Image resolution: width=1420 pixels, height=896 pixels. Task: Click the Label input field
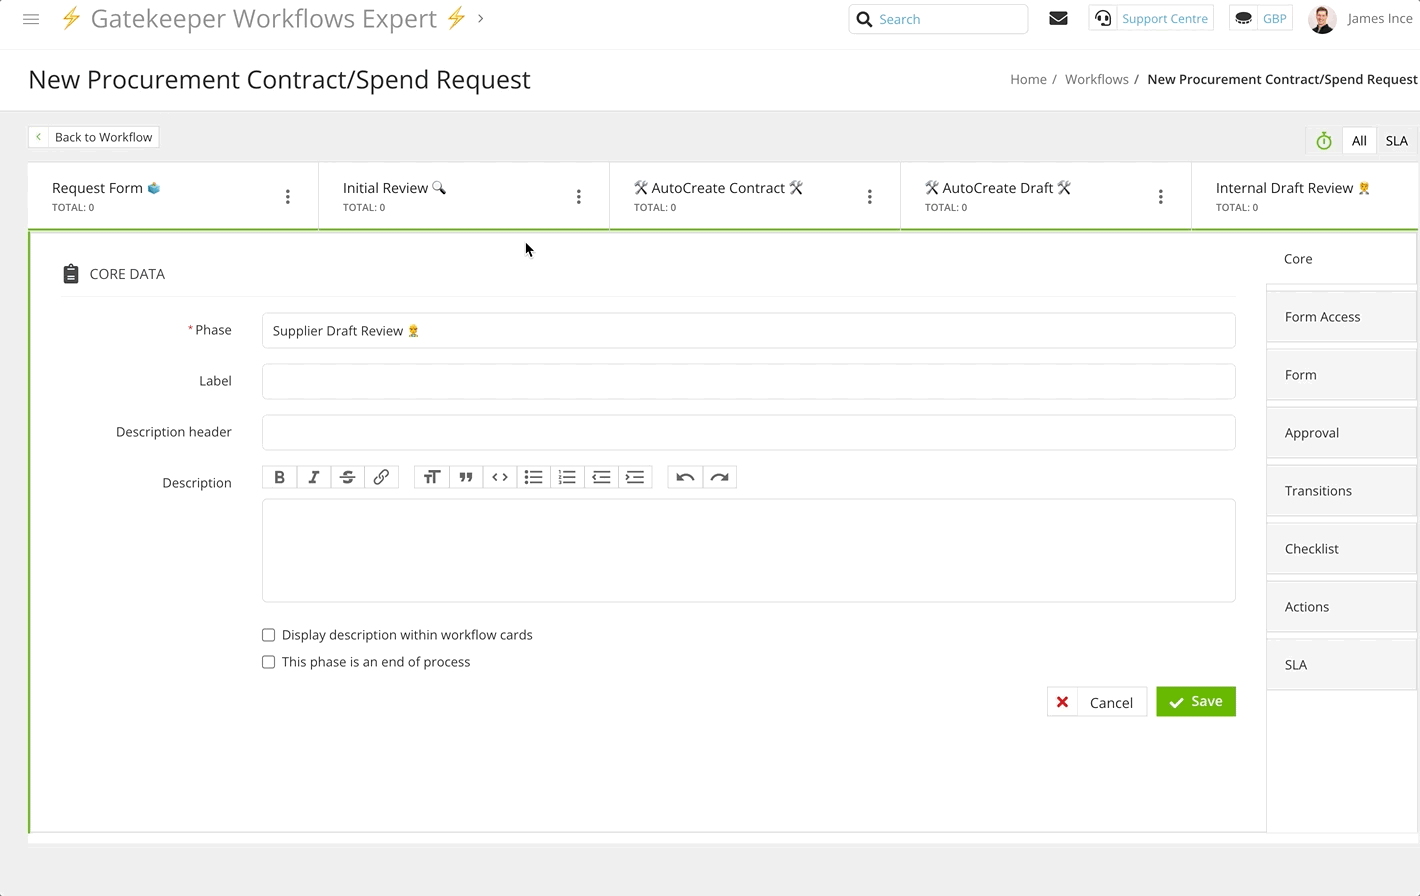tap(748, 381)
